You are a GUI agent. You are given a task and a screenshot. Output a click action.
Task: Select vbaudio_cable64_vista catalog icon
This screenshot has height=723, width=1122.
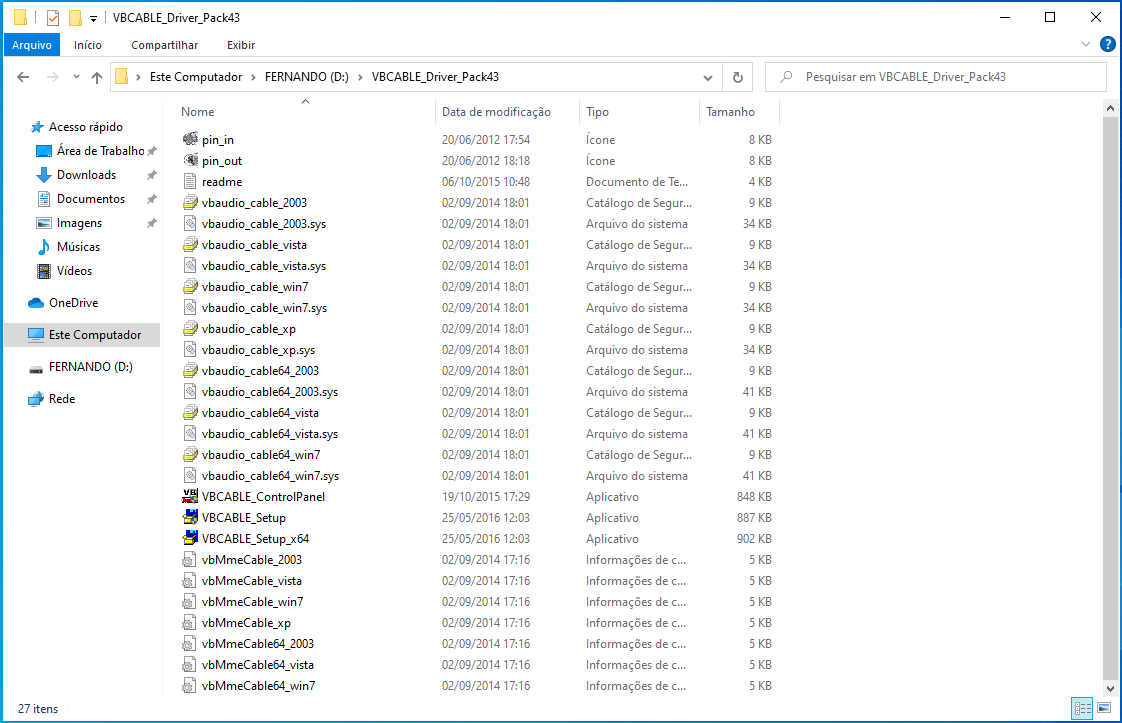point(190,412)
